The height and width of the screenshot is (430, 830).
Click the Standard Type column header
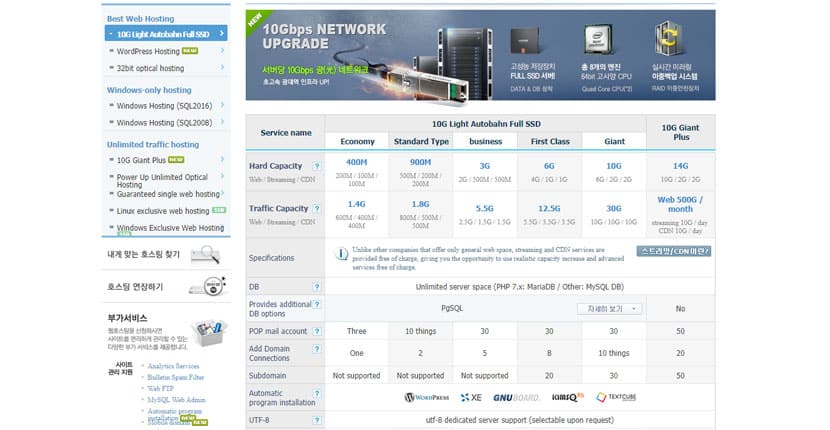pyautogui.click(x=421, y=141)
